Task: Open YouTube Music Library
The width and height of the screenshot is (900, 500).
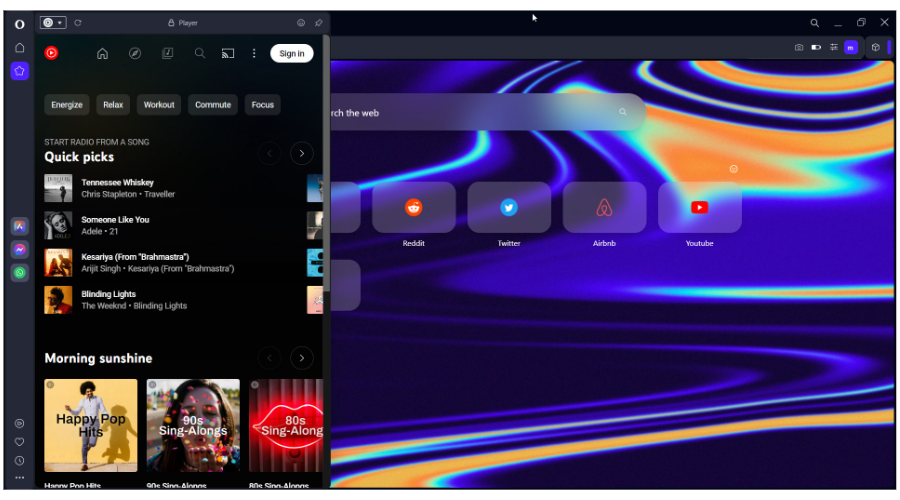Action: tap(168, 53)
